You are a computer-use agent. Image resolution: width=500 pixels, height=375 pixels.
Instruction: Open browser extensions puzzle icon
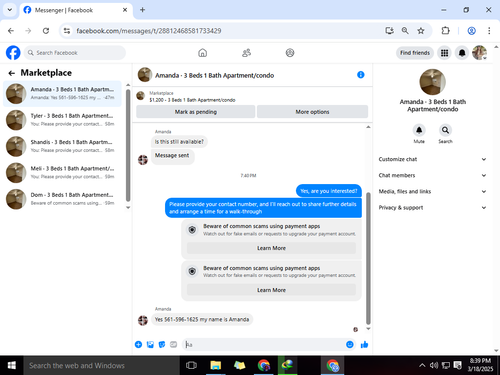[445, 31]
